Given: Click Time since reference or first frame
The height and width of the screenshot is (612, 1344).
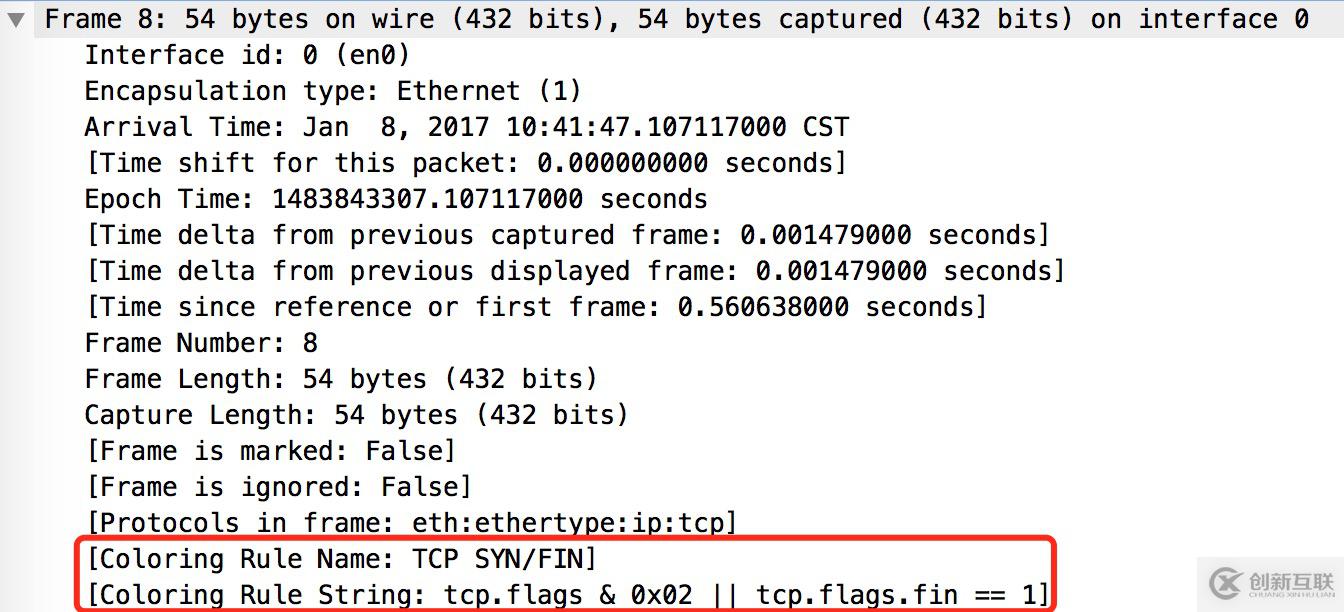Looking at the screenshot, I should pyautogui.click(x=535, y=307).
